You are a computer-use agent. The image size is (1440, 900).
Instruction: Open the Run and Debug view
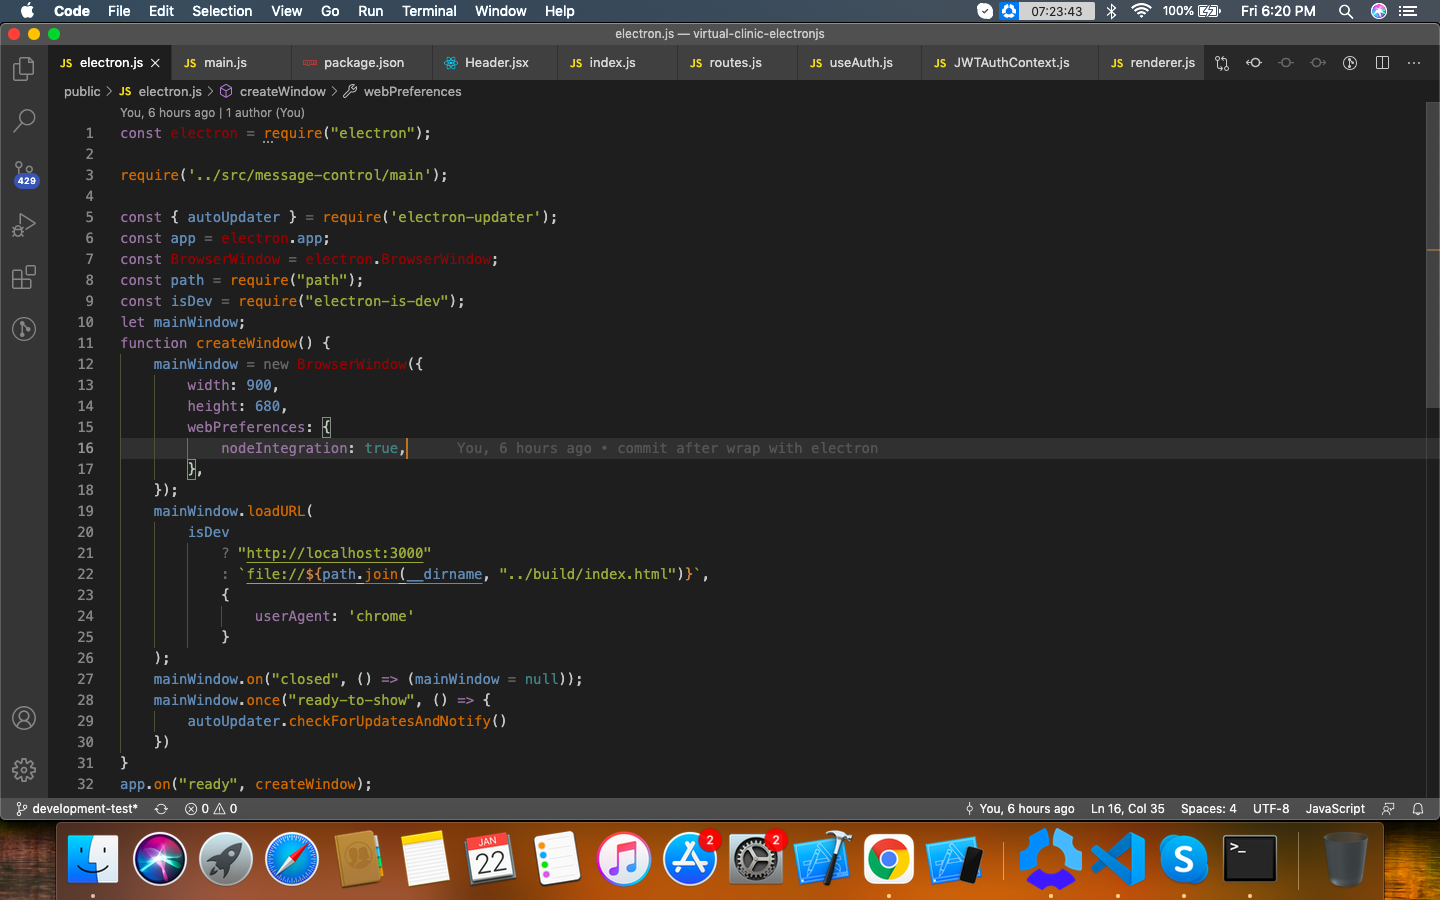click(x=24, y=225)
